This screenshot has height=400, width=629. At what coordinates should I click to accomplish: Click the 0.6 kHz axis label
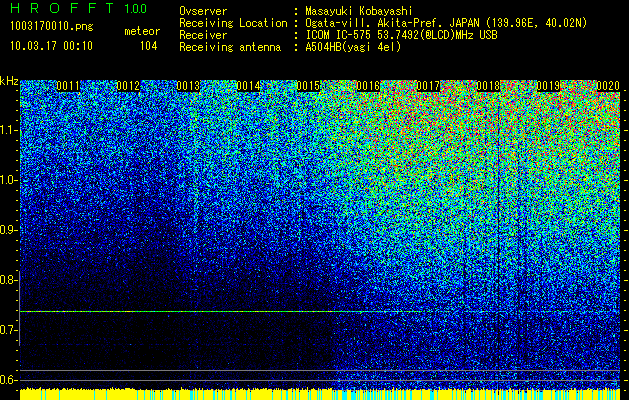(x=8, y=380)
